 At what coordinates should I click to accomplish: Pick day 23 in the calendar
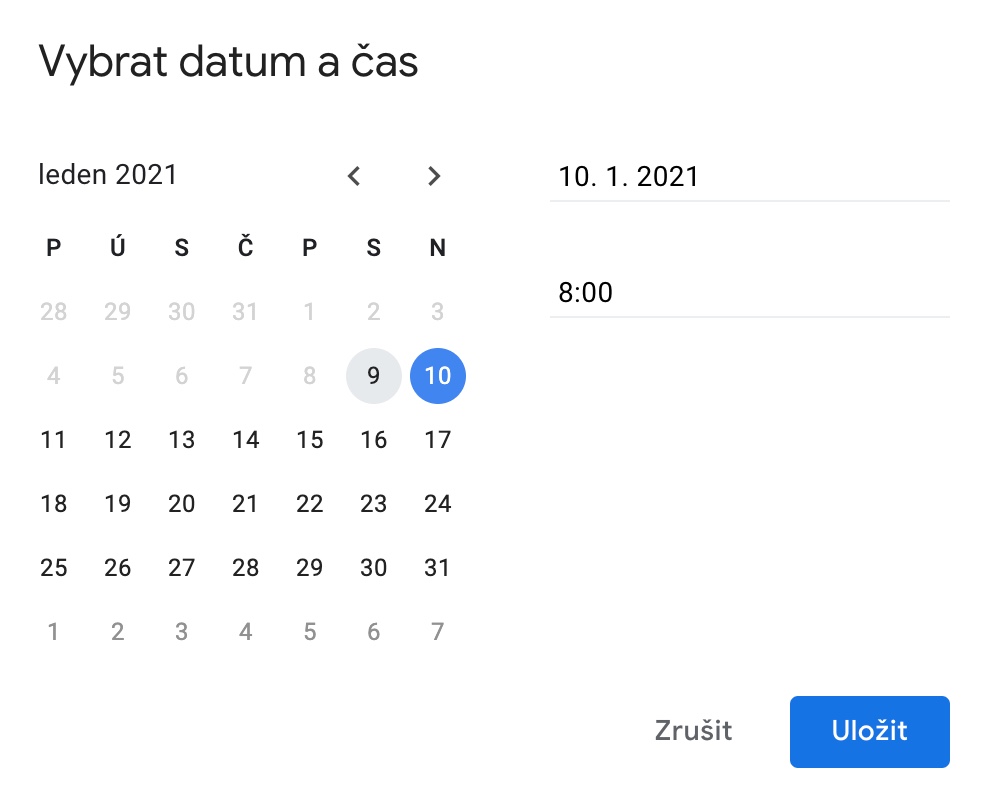[x=374, y=504]
